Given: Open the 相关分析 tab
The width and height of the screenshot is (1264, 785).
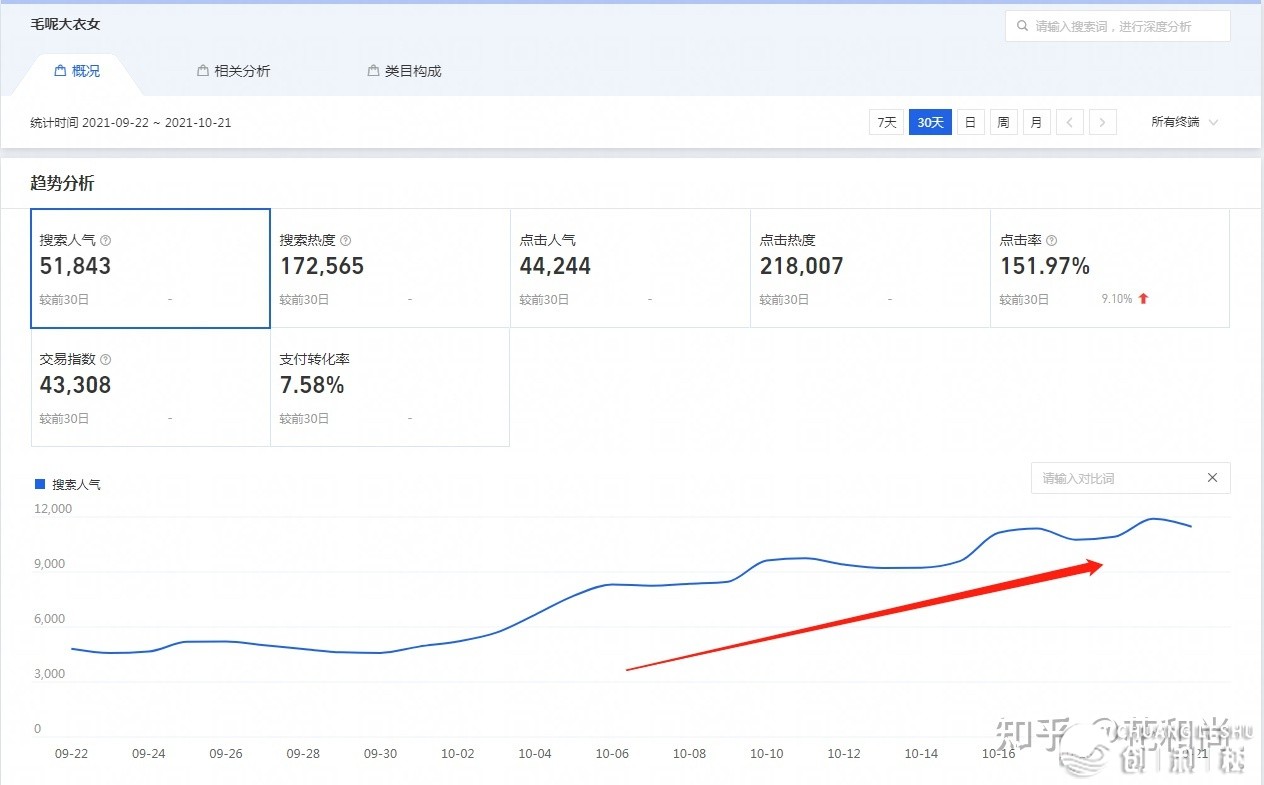Looking at the screenshot, I should [x=234, y=71].
